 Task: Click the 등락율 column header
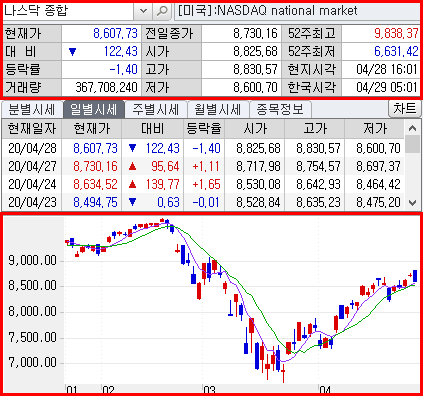click(204, 128)
